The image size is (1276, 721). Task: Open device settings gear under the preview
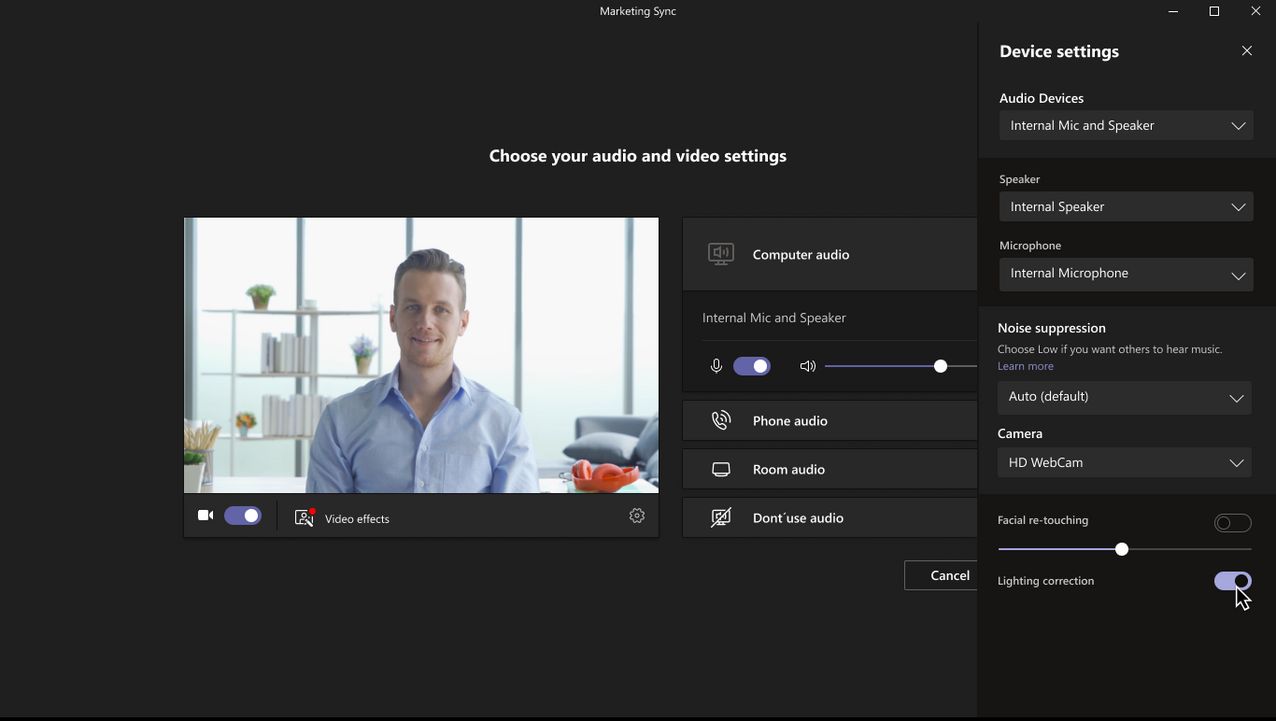click(x=637, y=516)
